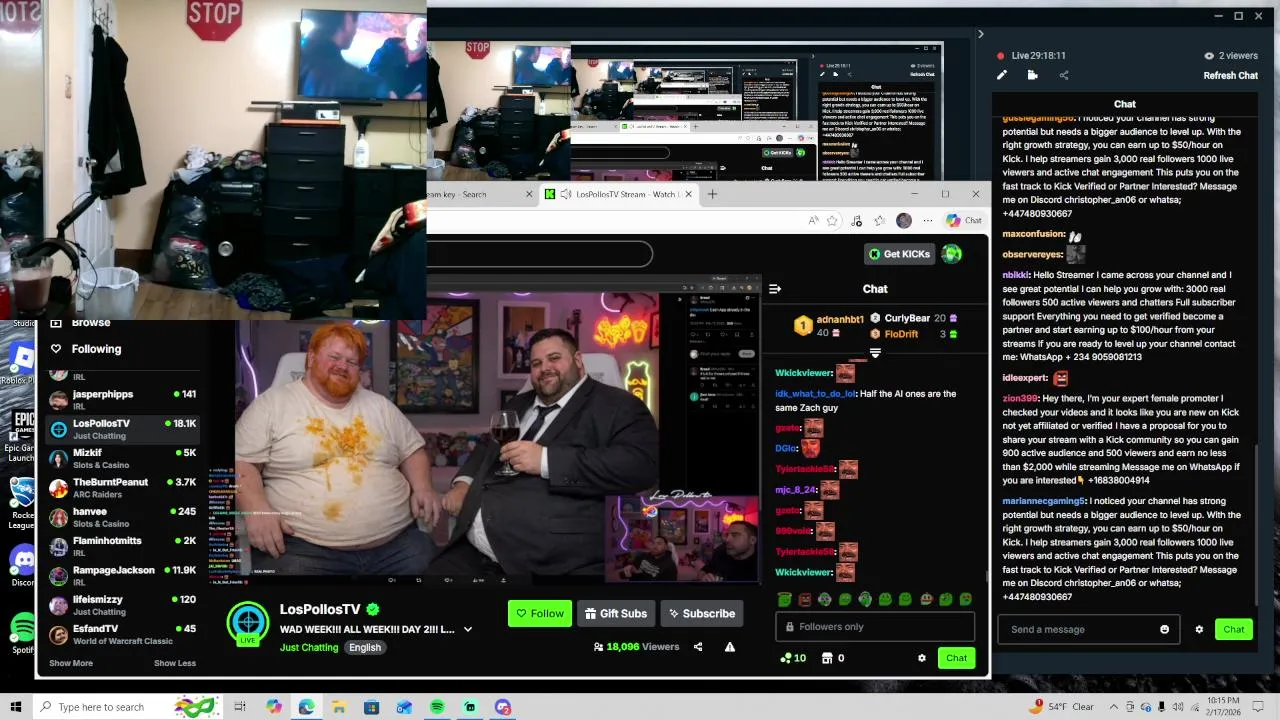Open Copilot Chat button in Edge
1280x720 pixels.
pyautogui.click(x=964, y=220)
